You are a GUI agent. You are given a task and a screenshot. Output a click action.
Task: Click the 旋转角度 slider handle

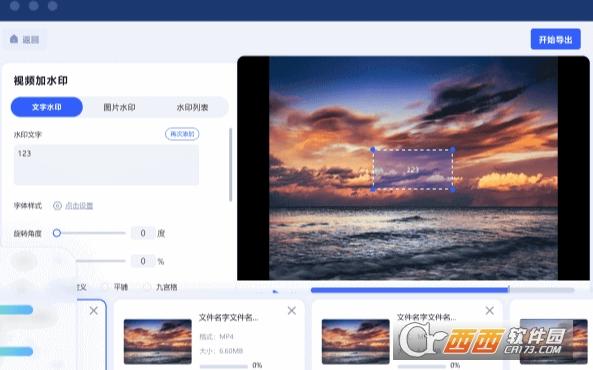[57, 233]
